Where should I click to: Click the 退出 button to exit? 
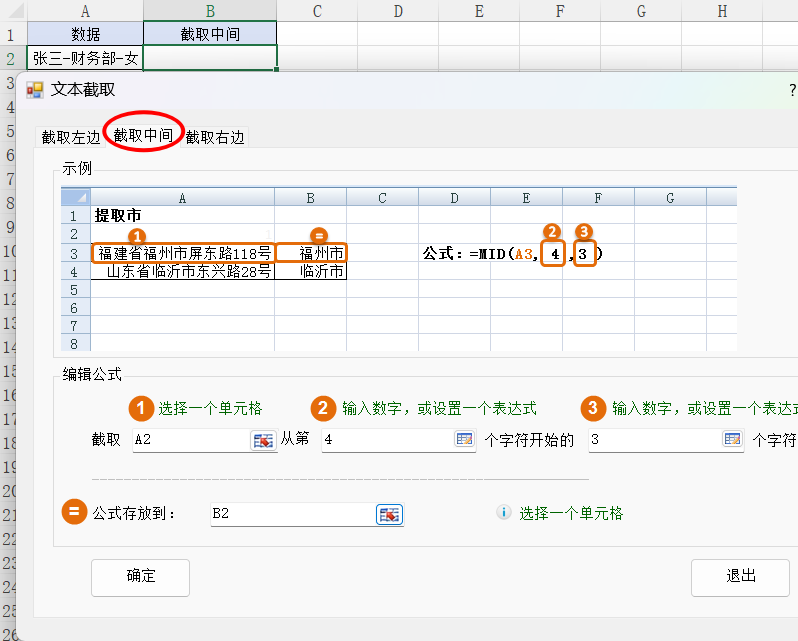pyautogui.click(x=741, y=576)
